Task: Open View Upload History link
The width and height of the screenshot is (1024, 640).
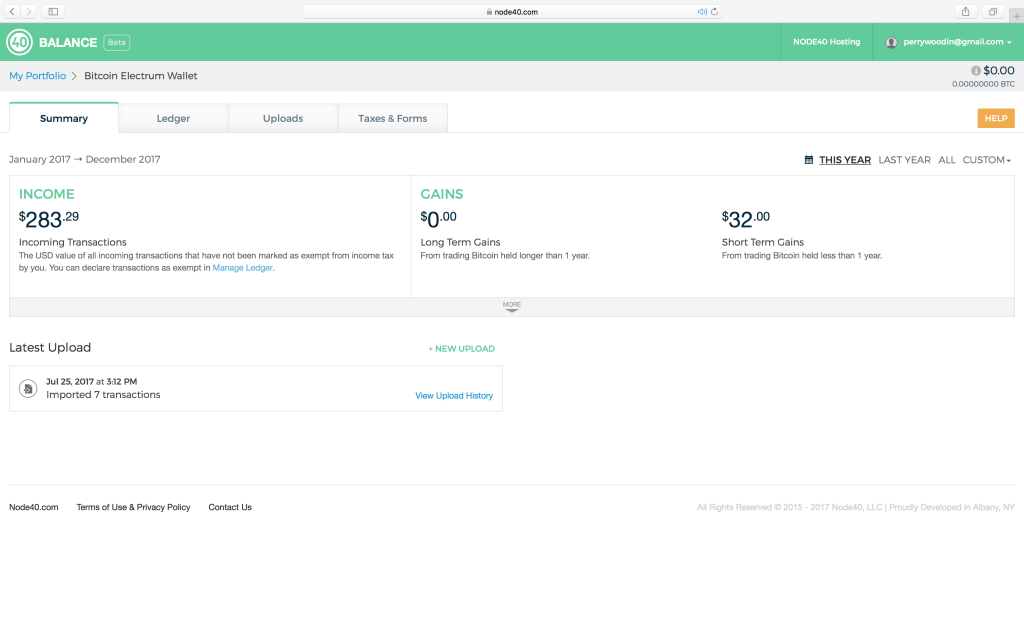Action: pyautogui.click(x=454, y=396)
